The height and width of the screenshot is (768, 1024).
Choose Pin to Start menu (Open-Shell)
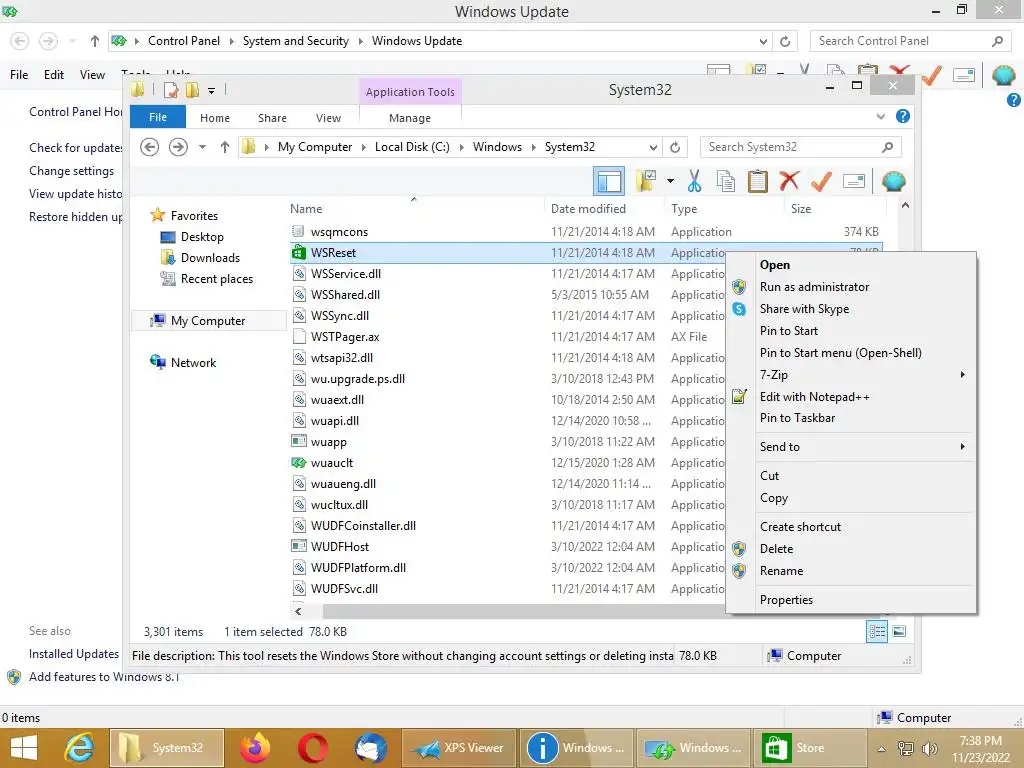pos(840,353)
